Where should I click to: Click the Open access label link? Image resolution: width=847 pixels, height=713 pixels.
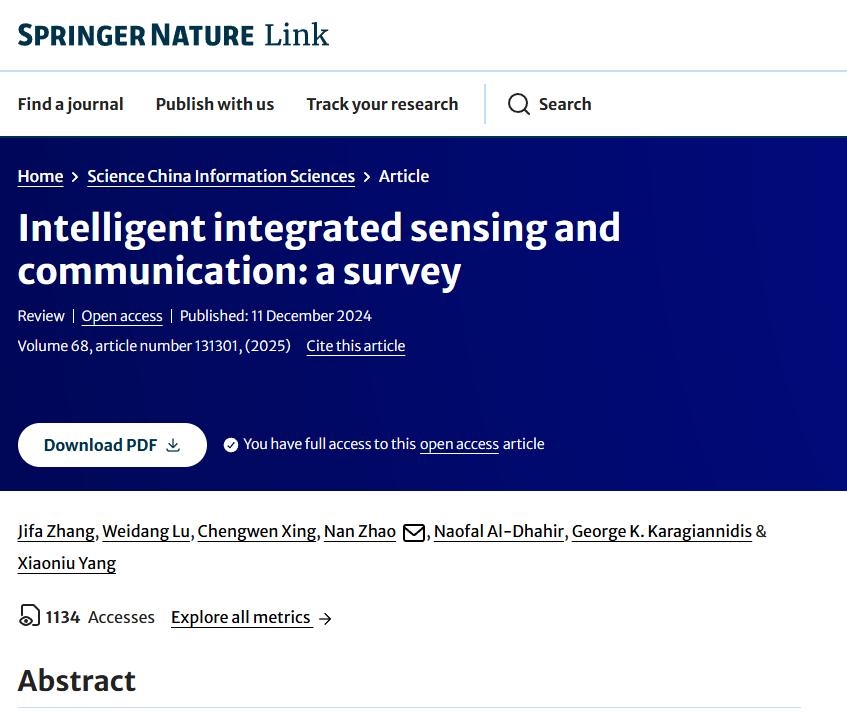[122, 316]
